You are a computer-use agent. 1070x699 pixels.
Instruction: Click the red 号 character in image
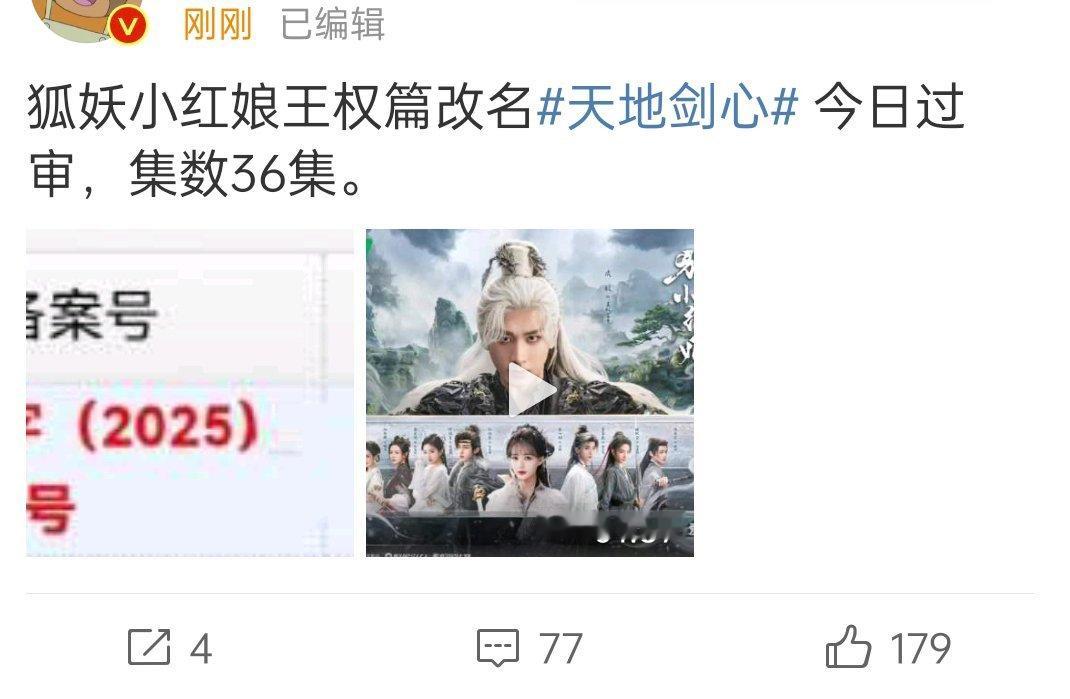click(x=50, y=509)
